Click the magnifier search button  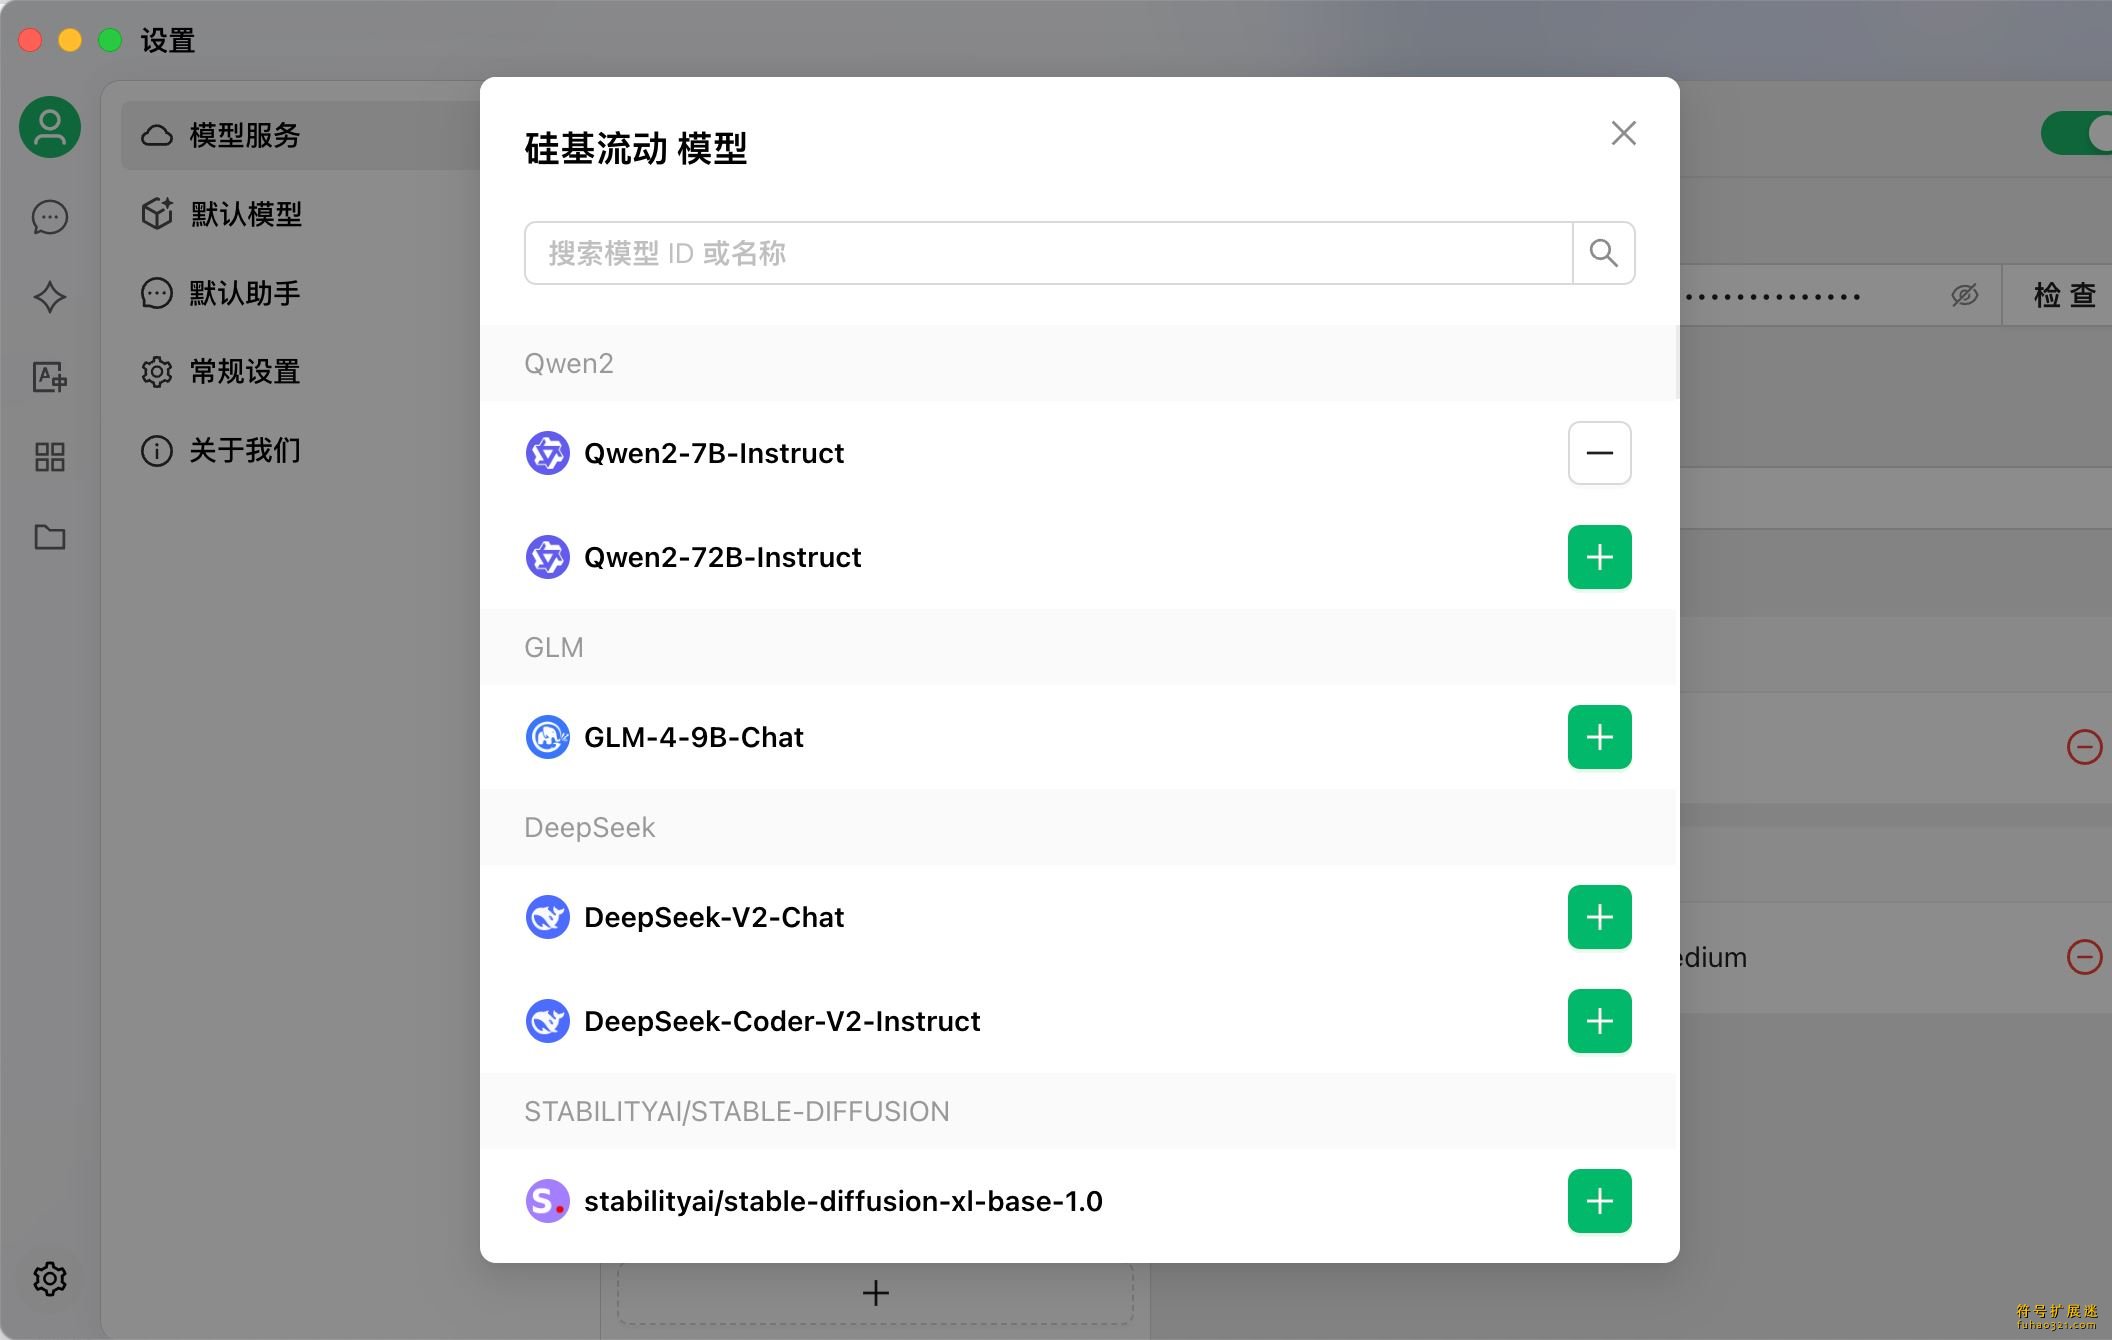pyautogui.click(x=1604, y=253)
